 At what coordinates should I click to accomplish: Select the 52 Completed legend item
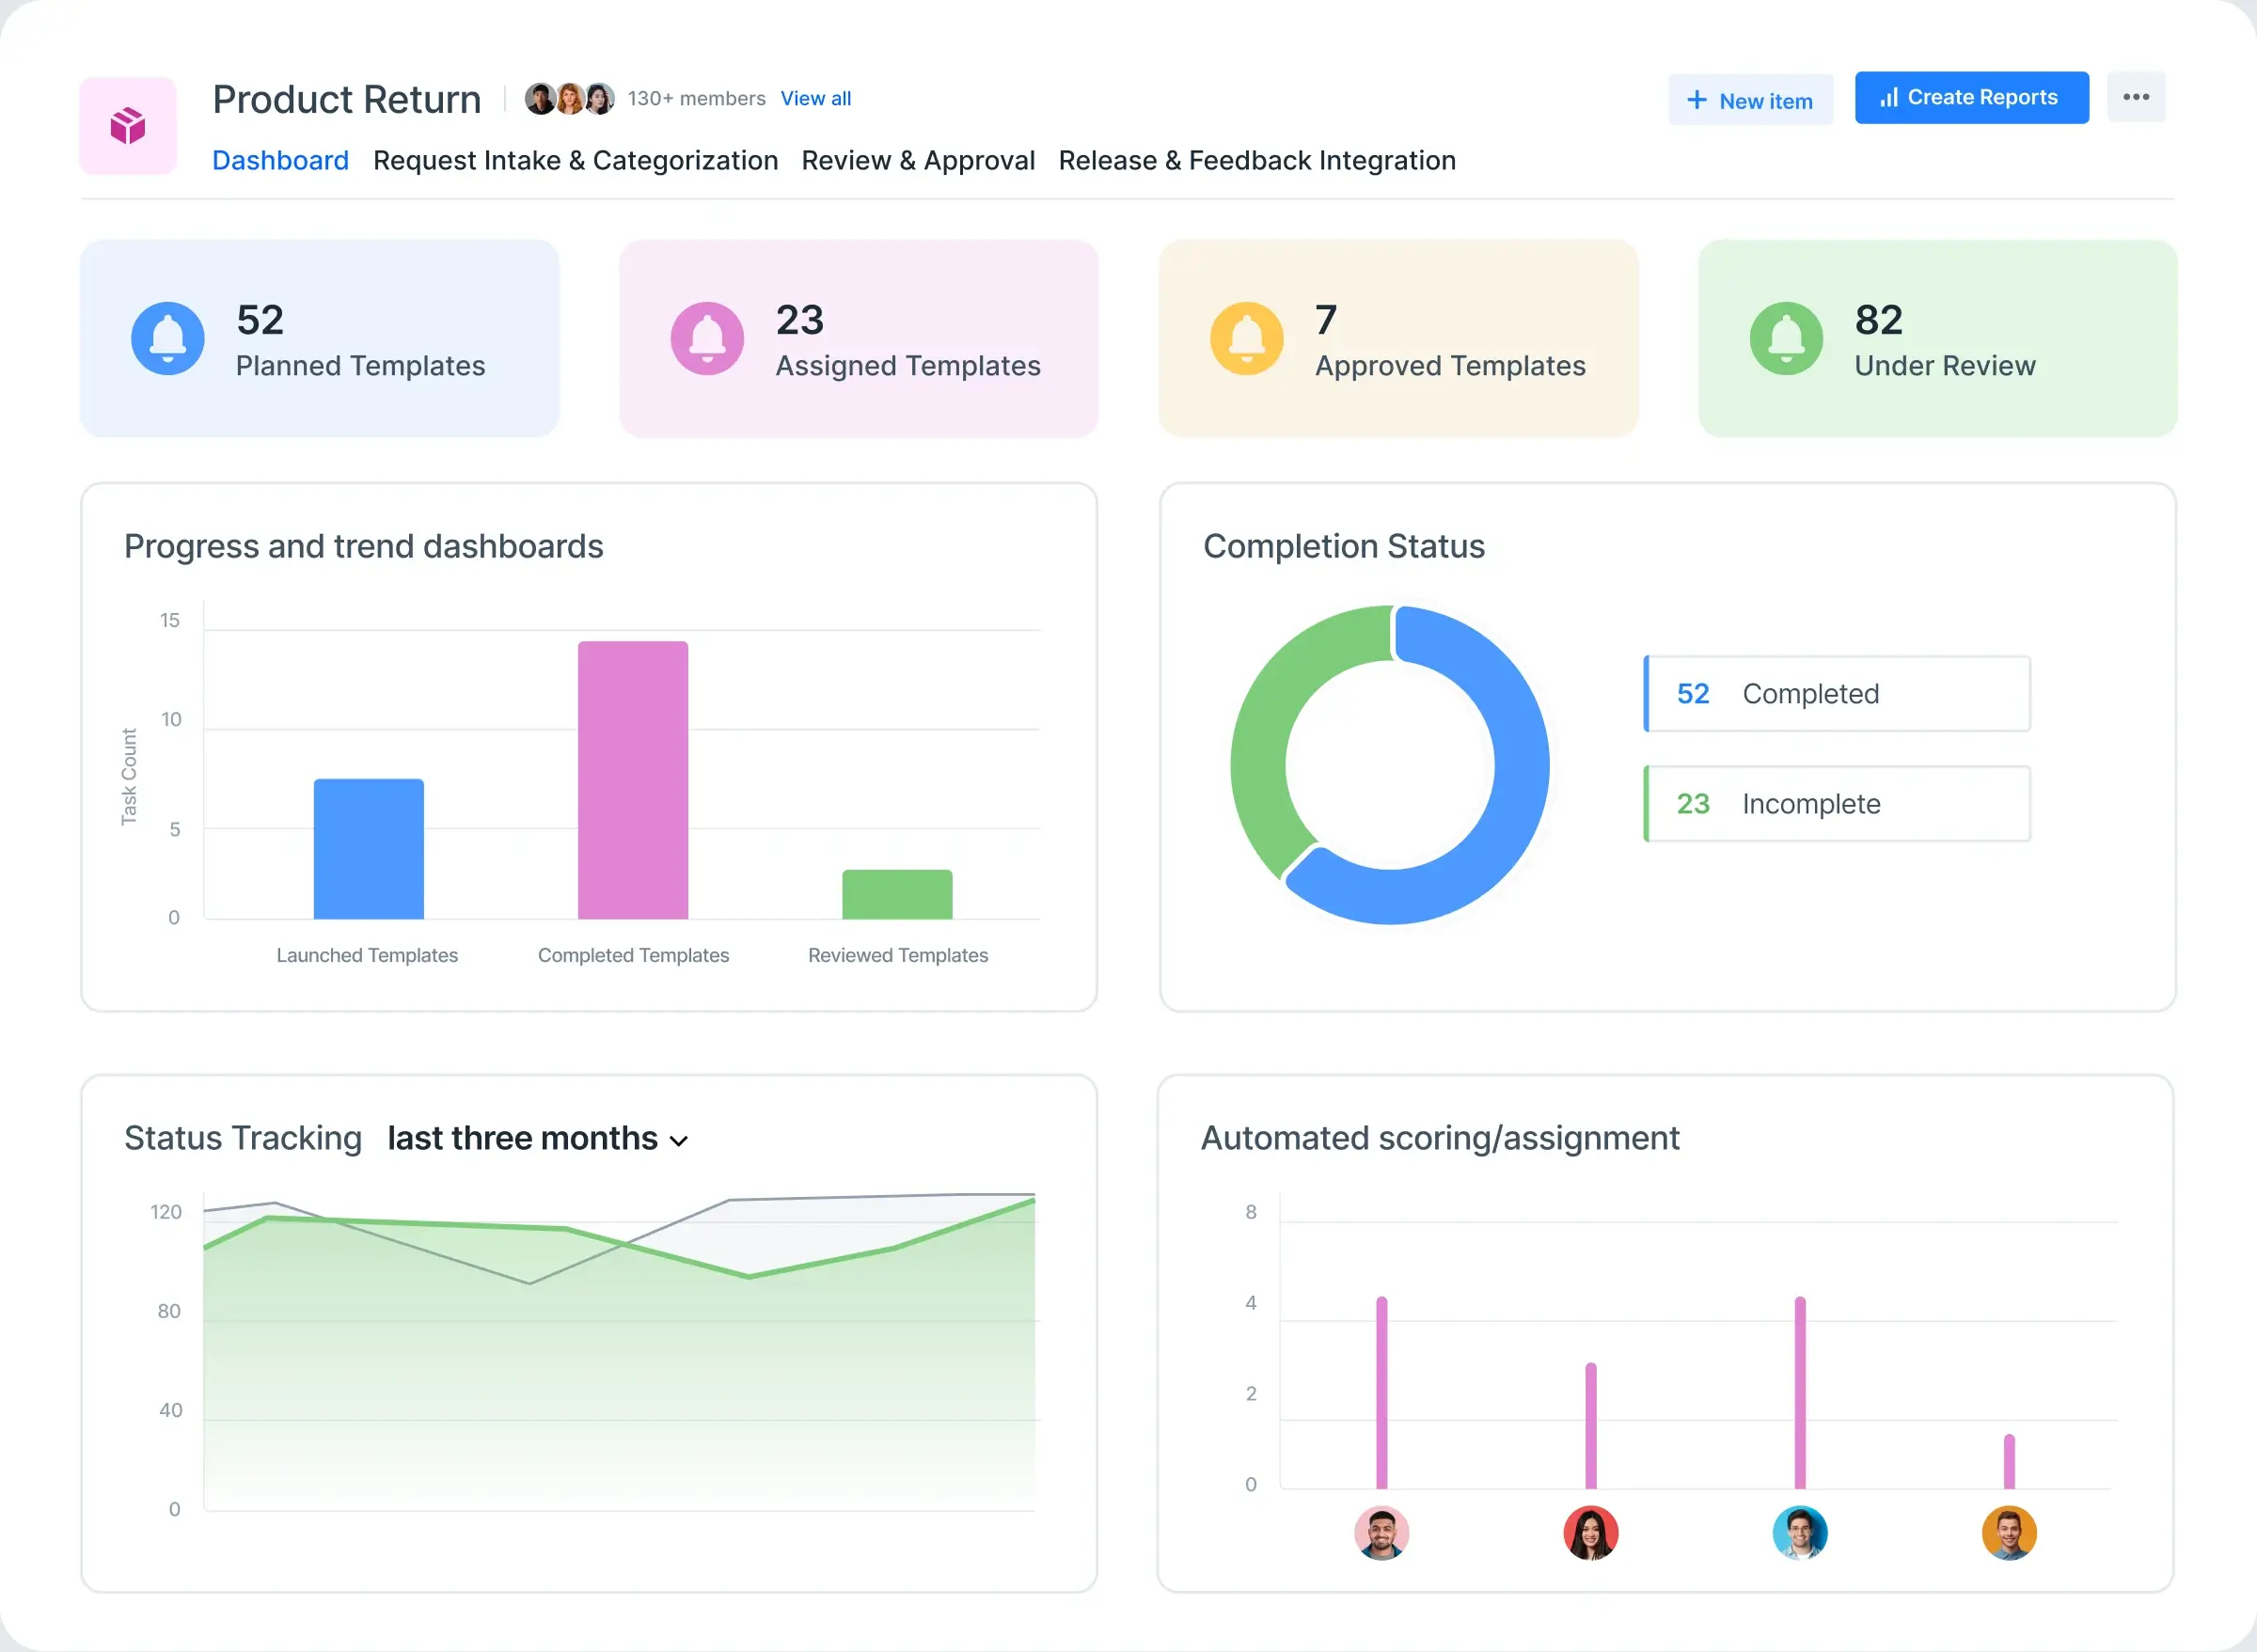pos(1836,693)
